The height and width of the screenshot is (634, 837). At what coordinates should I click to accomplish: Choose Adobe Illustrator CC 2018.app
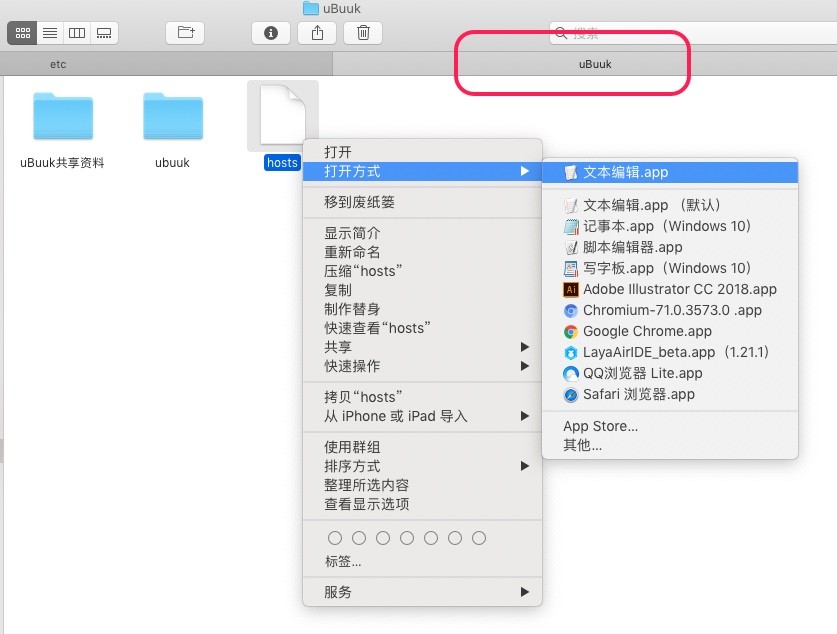click(679, 289)
